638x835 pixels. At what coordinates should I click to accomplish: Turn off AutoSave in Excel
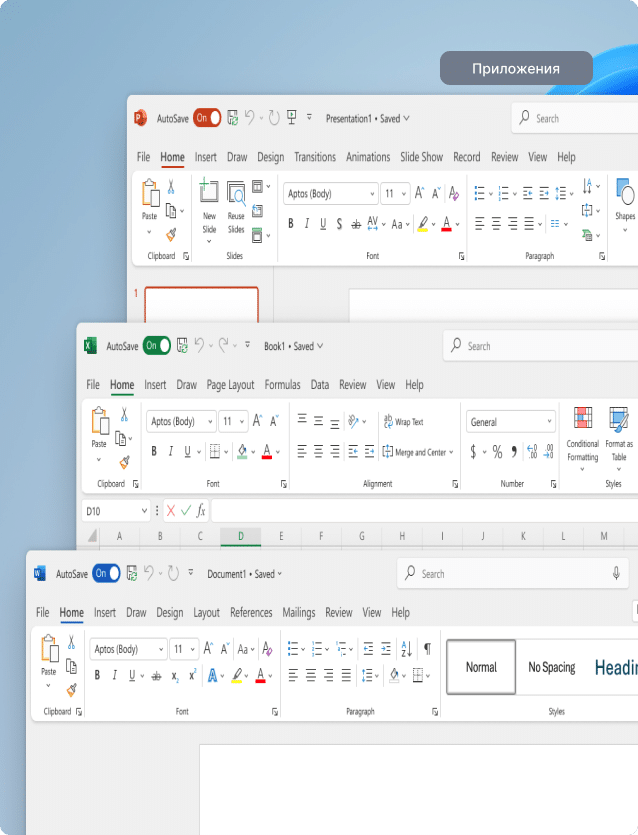157,346
